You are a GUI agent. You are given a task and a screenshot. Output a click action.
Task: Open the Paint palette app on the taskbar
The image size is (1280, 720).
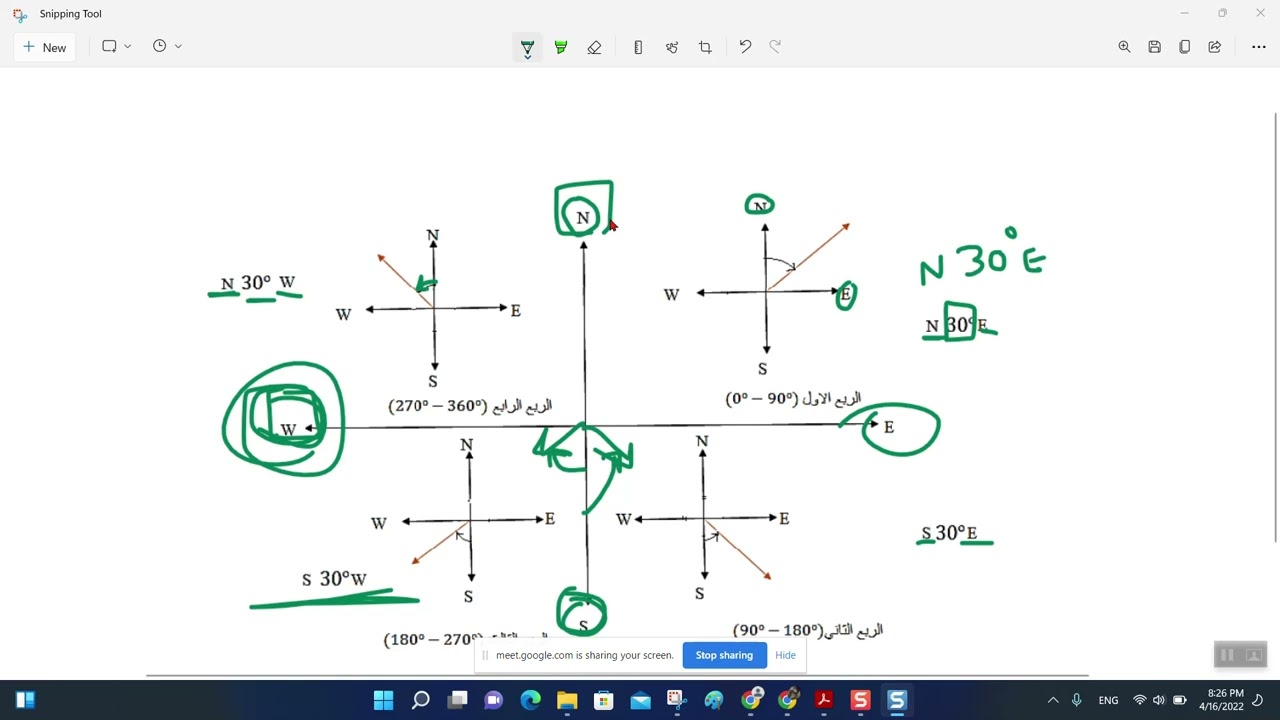[x=714, y=700]
